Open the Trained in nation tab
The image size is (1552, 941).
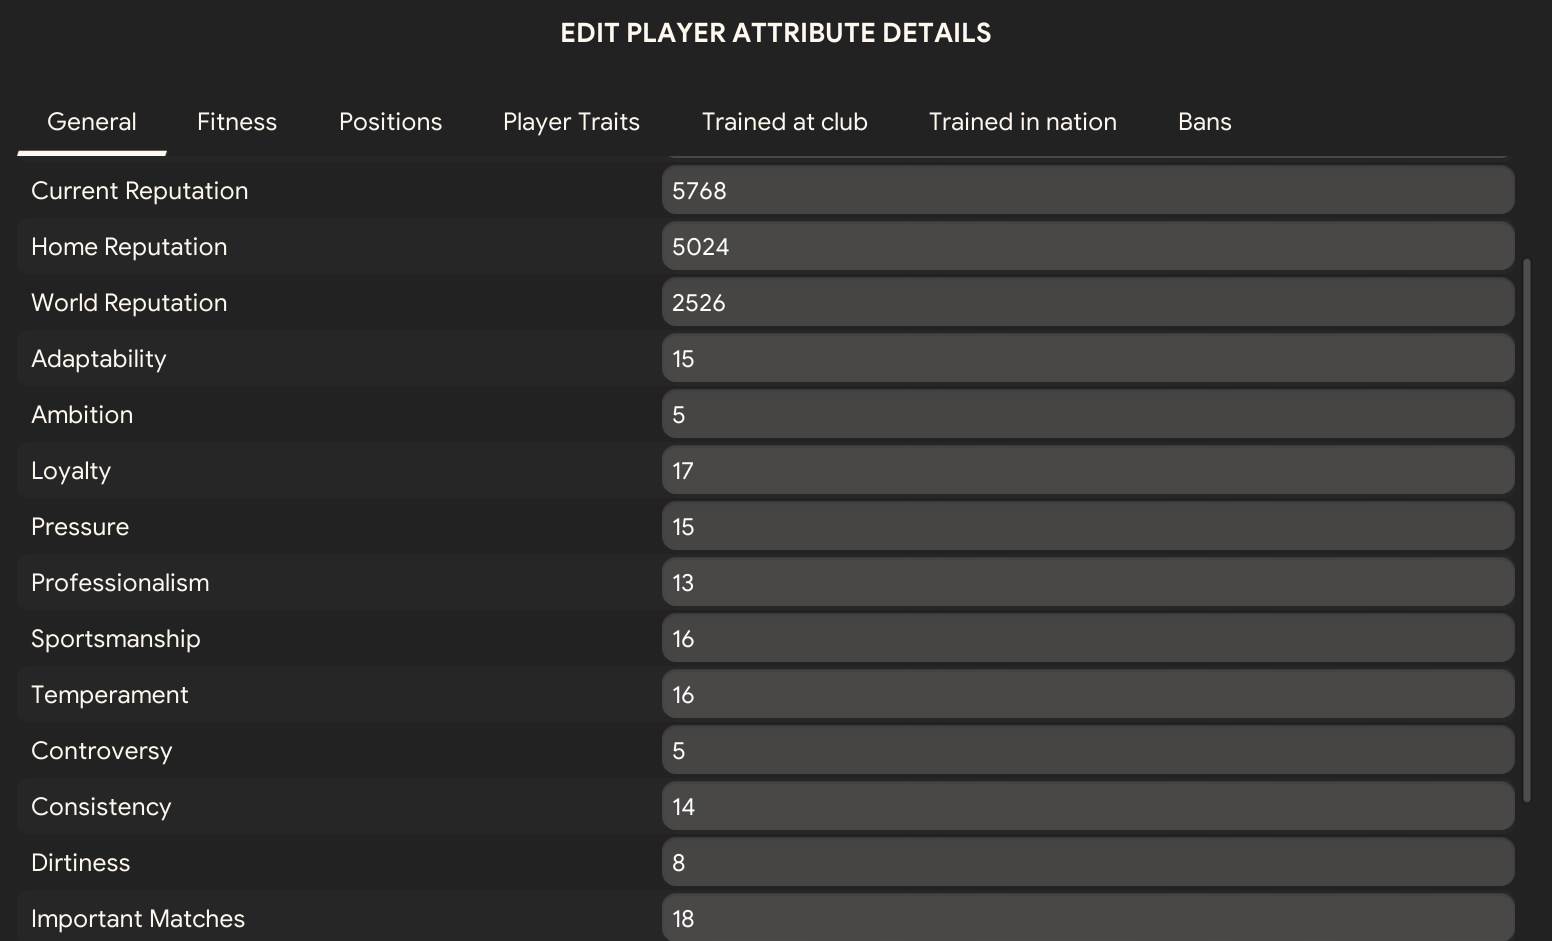[1022, 122]
